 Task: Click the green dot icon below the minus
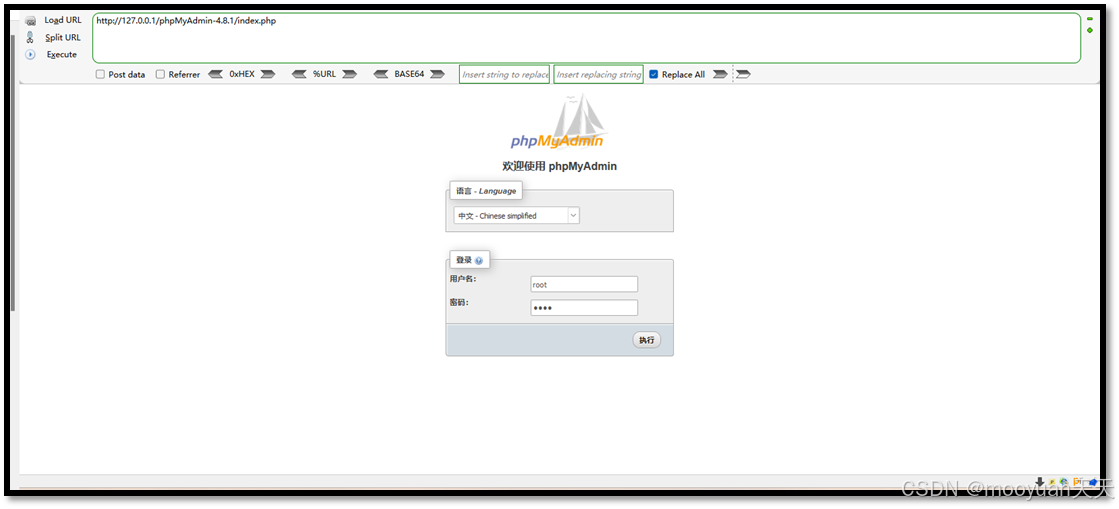pos(1090,30)
